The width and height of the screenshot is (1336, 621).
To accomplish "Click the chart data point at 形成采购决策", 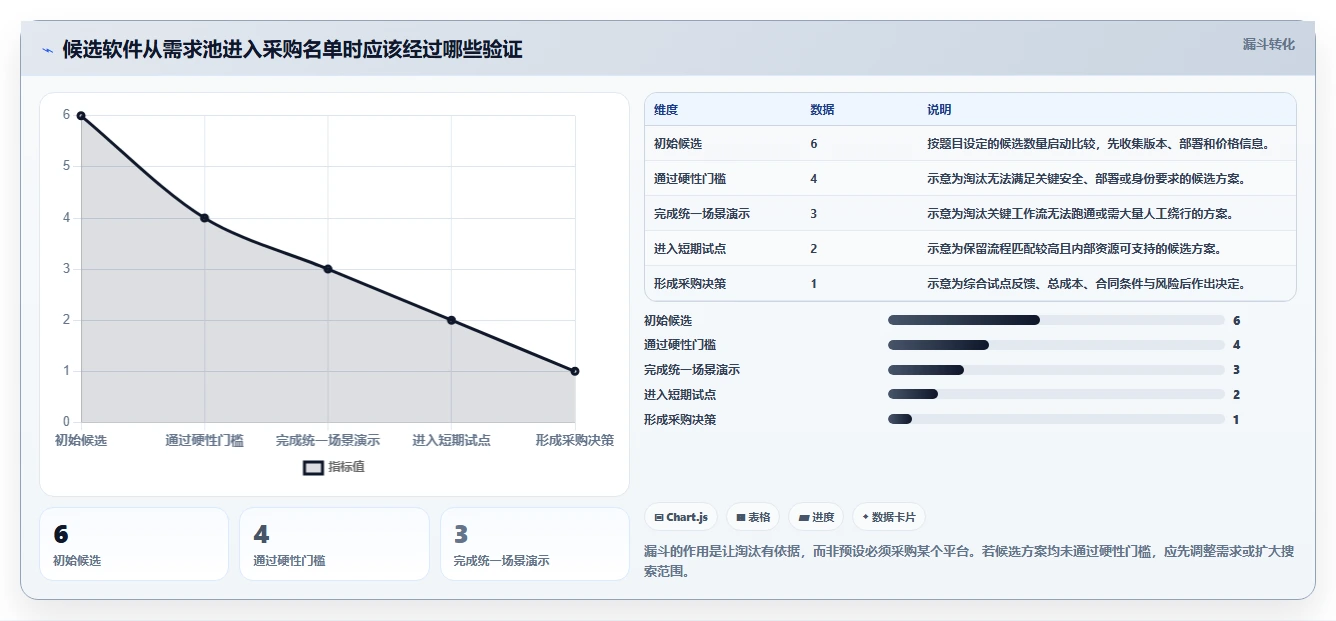I will pos(575,371).
